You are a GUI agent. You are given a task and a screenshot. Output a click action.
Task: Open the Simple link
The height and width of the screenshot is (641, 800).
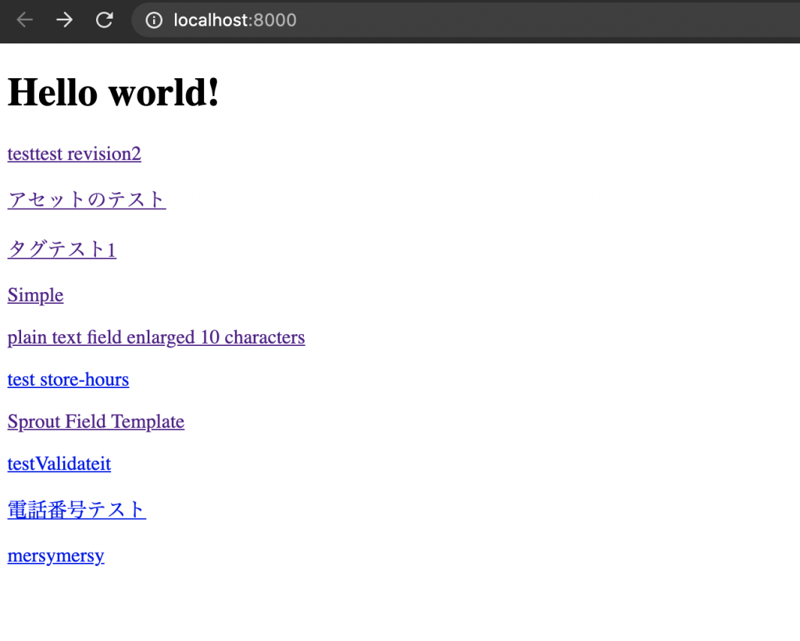35,295
